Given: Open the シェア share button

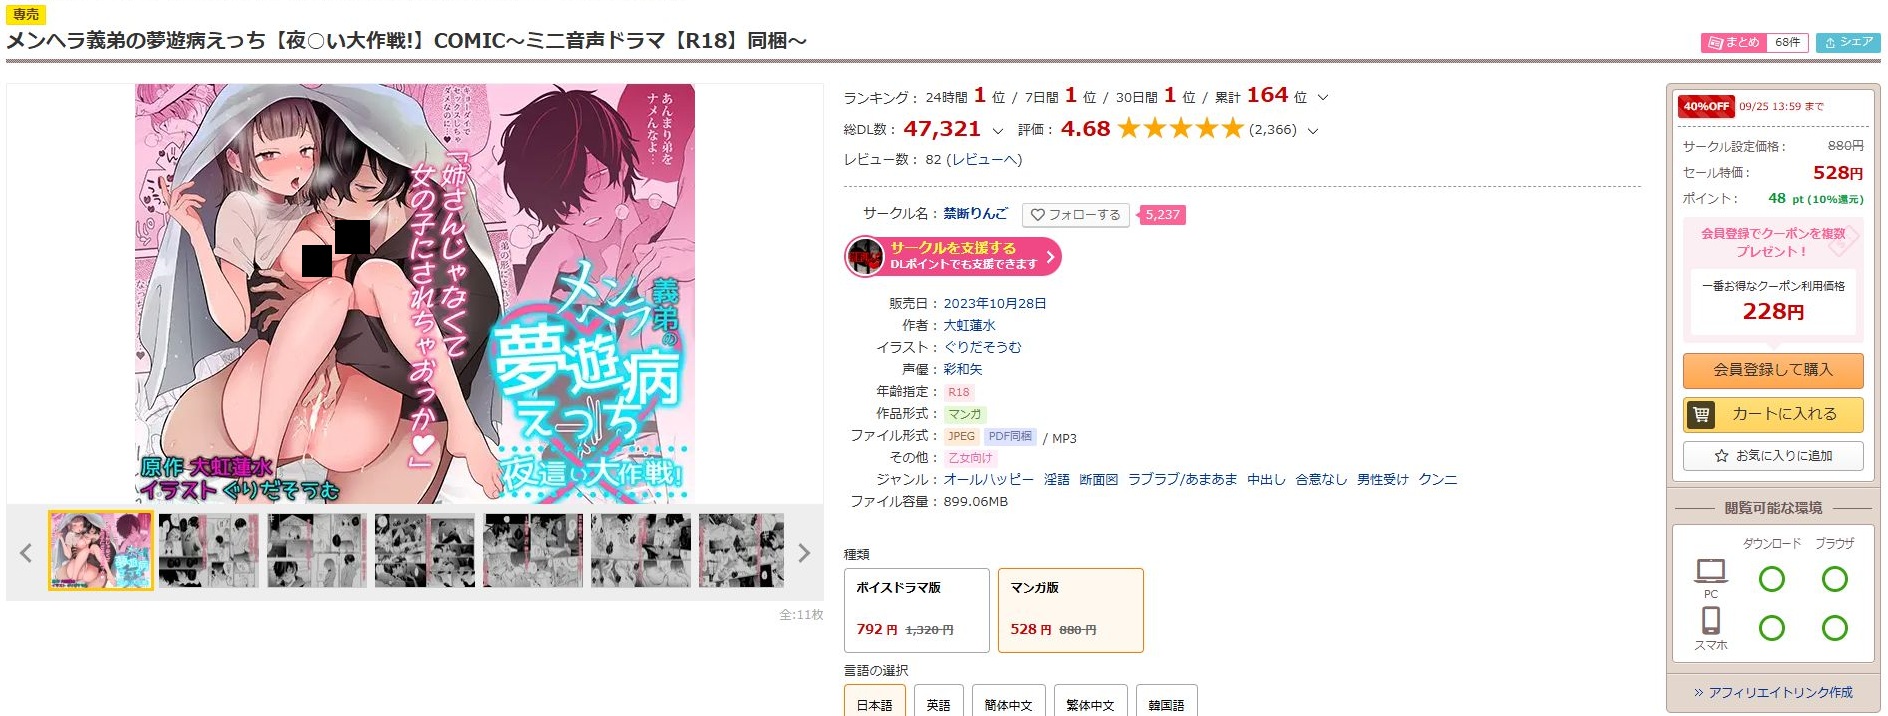Looking at the screenshot, I should pos(1848,42).
